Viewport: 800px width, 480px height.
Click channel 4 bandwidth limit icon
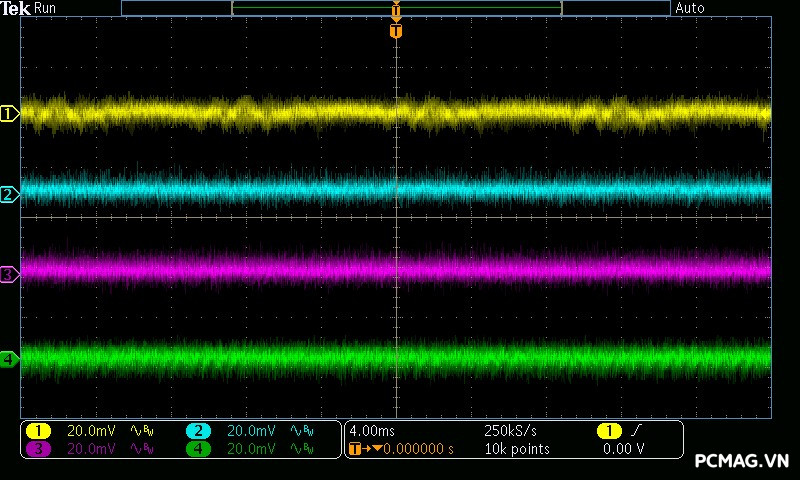pyautogui.click(x=300, y=449)
